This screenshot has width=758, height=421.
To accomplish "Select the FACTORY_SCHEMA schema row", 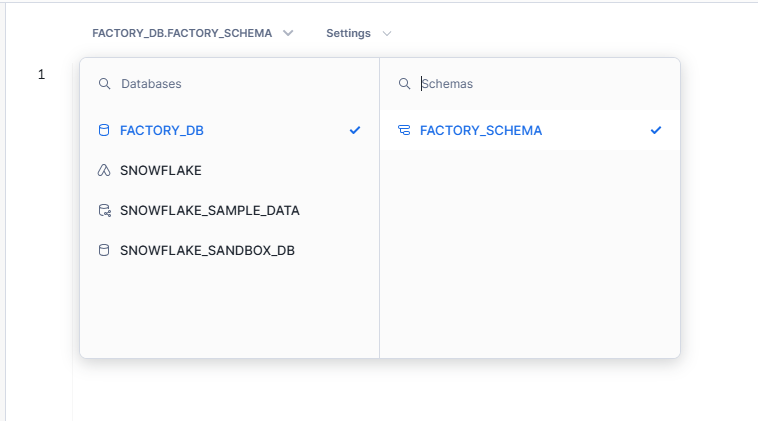I will pyautogui.click(x=530, y=130).
